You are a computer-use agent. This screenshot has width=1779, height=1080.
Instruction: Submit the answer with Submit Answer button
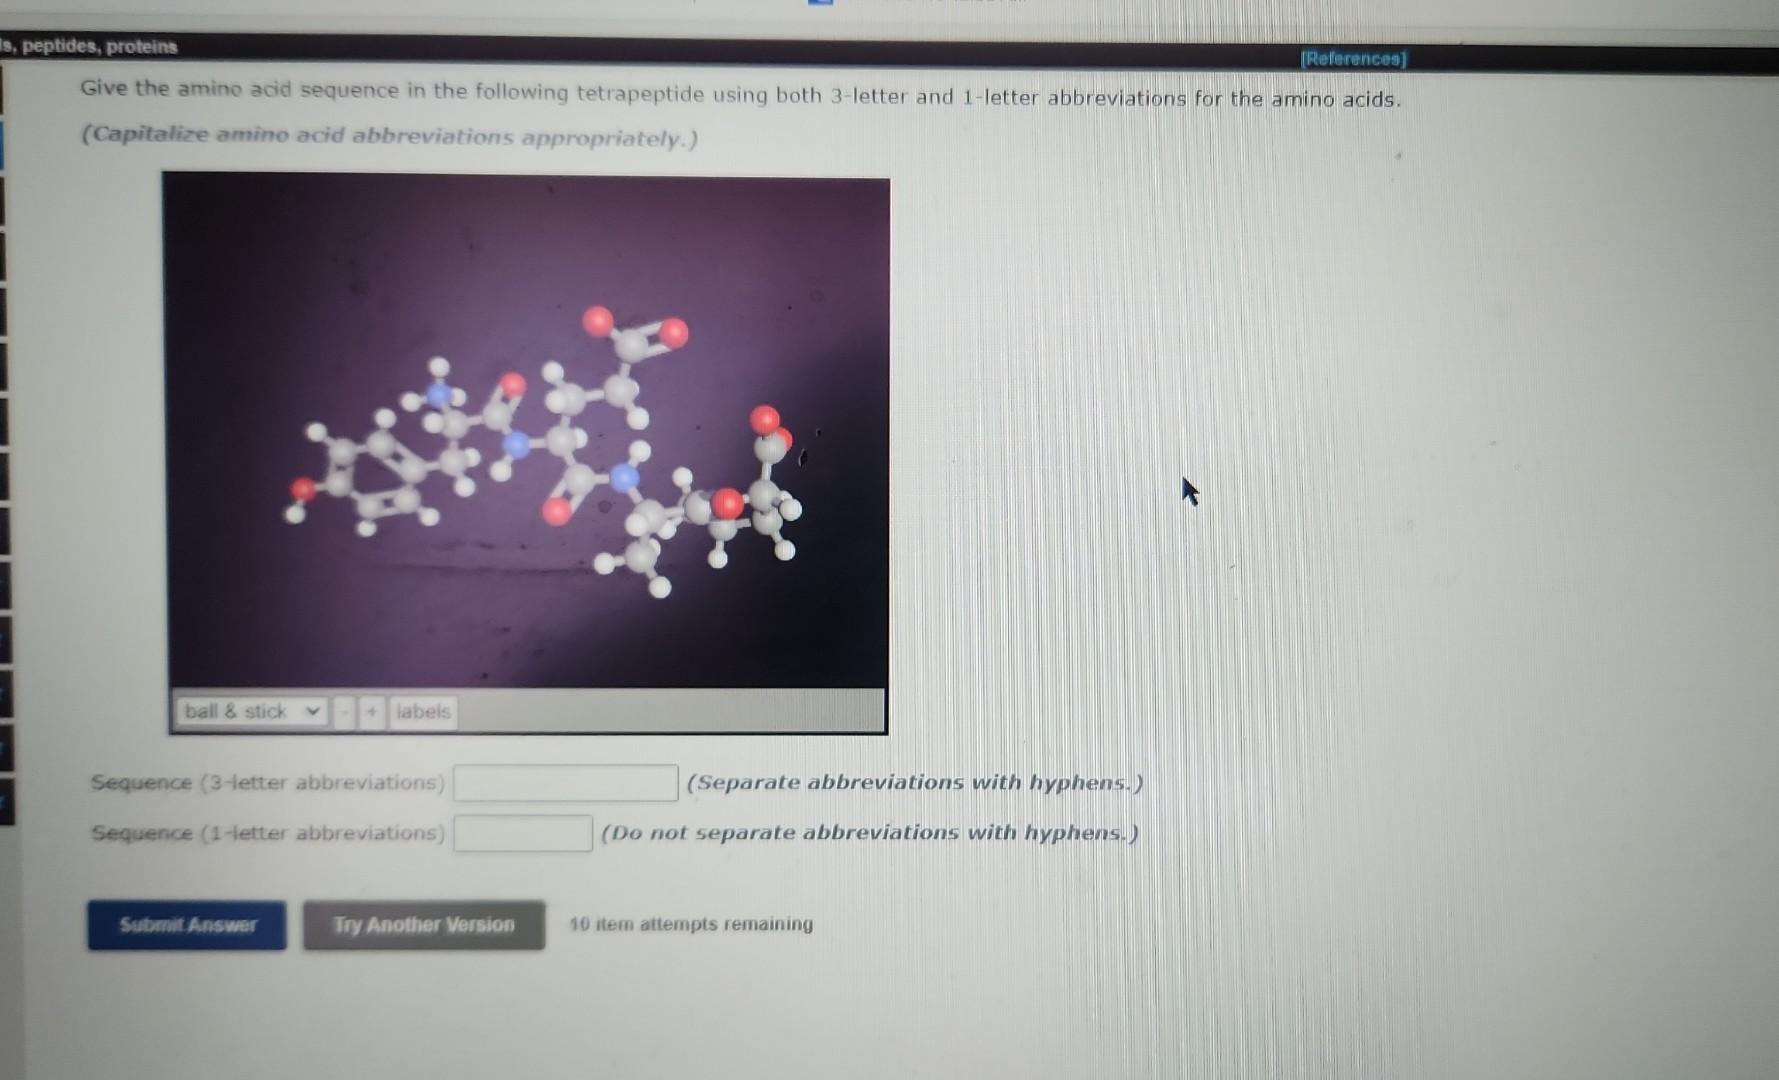click(x=187, y=925)
